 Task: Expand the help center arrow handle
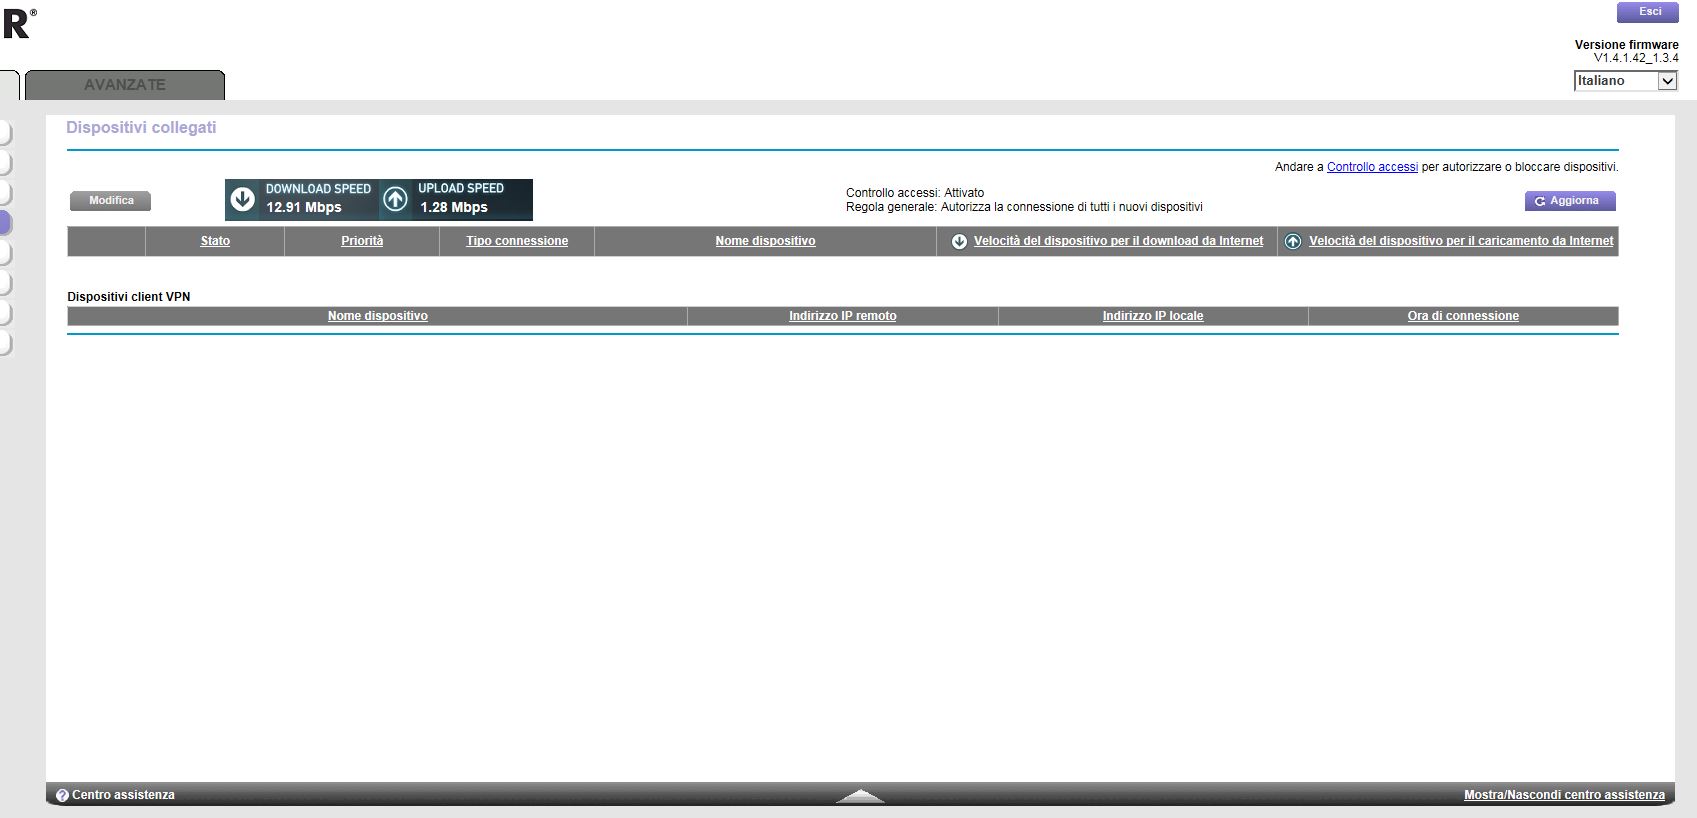click(860, 796)
